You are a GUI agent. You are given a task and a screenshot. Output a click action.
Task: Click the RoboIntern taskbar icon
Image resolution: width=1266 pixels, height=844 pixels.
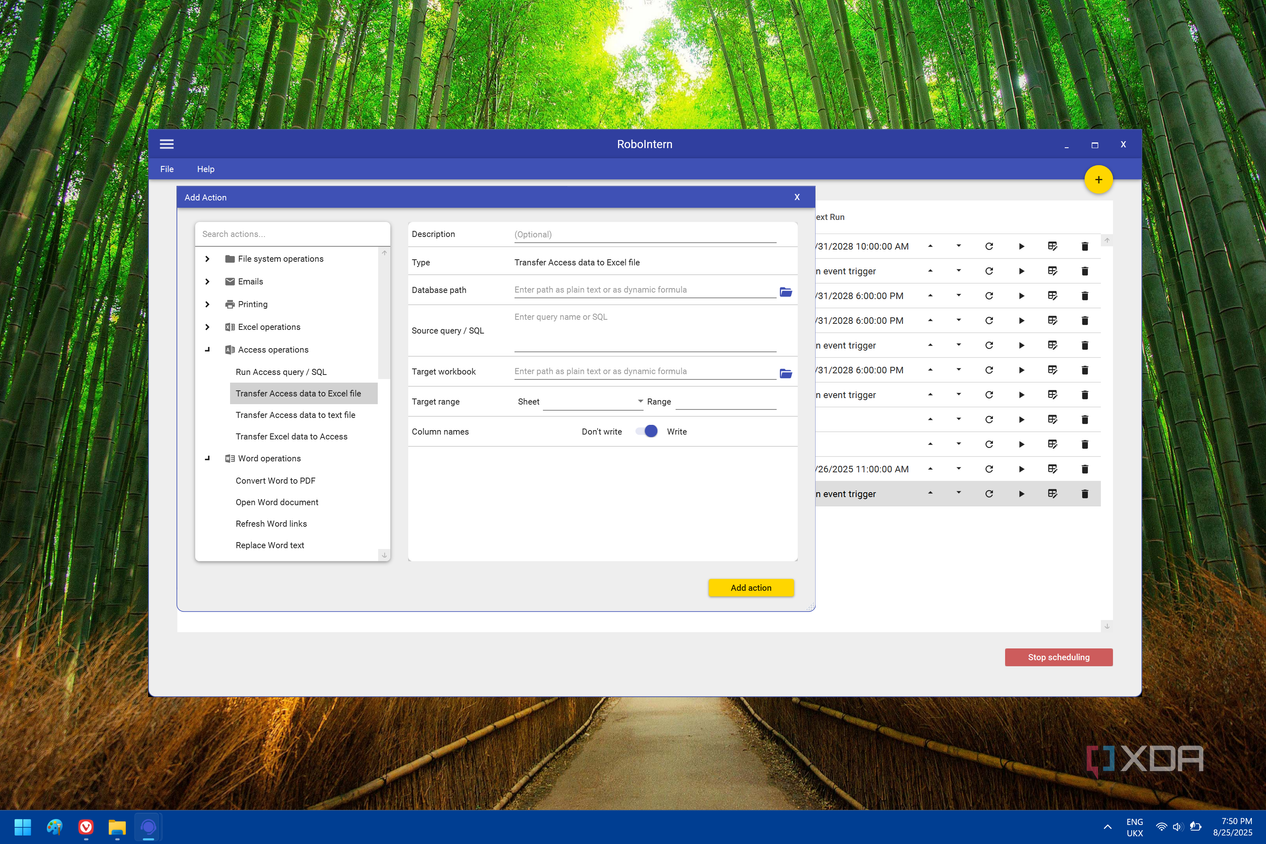pyautogui.click(x=148, y=827)
